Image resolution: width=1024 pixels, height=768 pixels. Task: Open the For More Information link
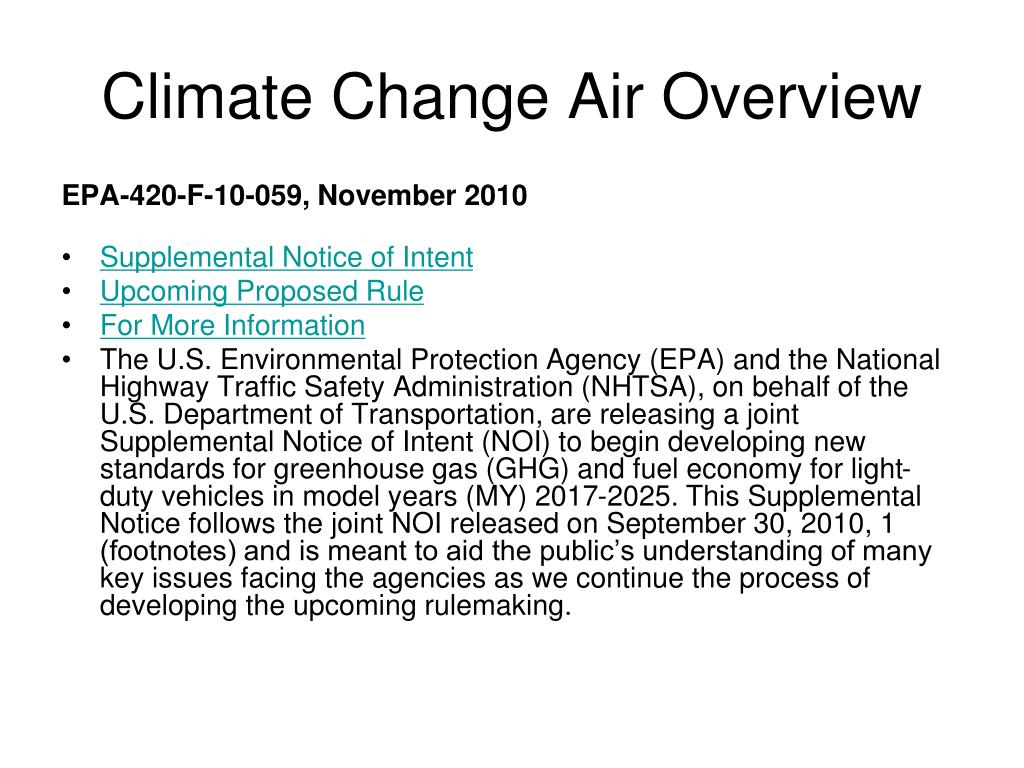click(x=232, y=325)
